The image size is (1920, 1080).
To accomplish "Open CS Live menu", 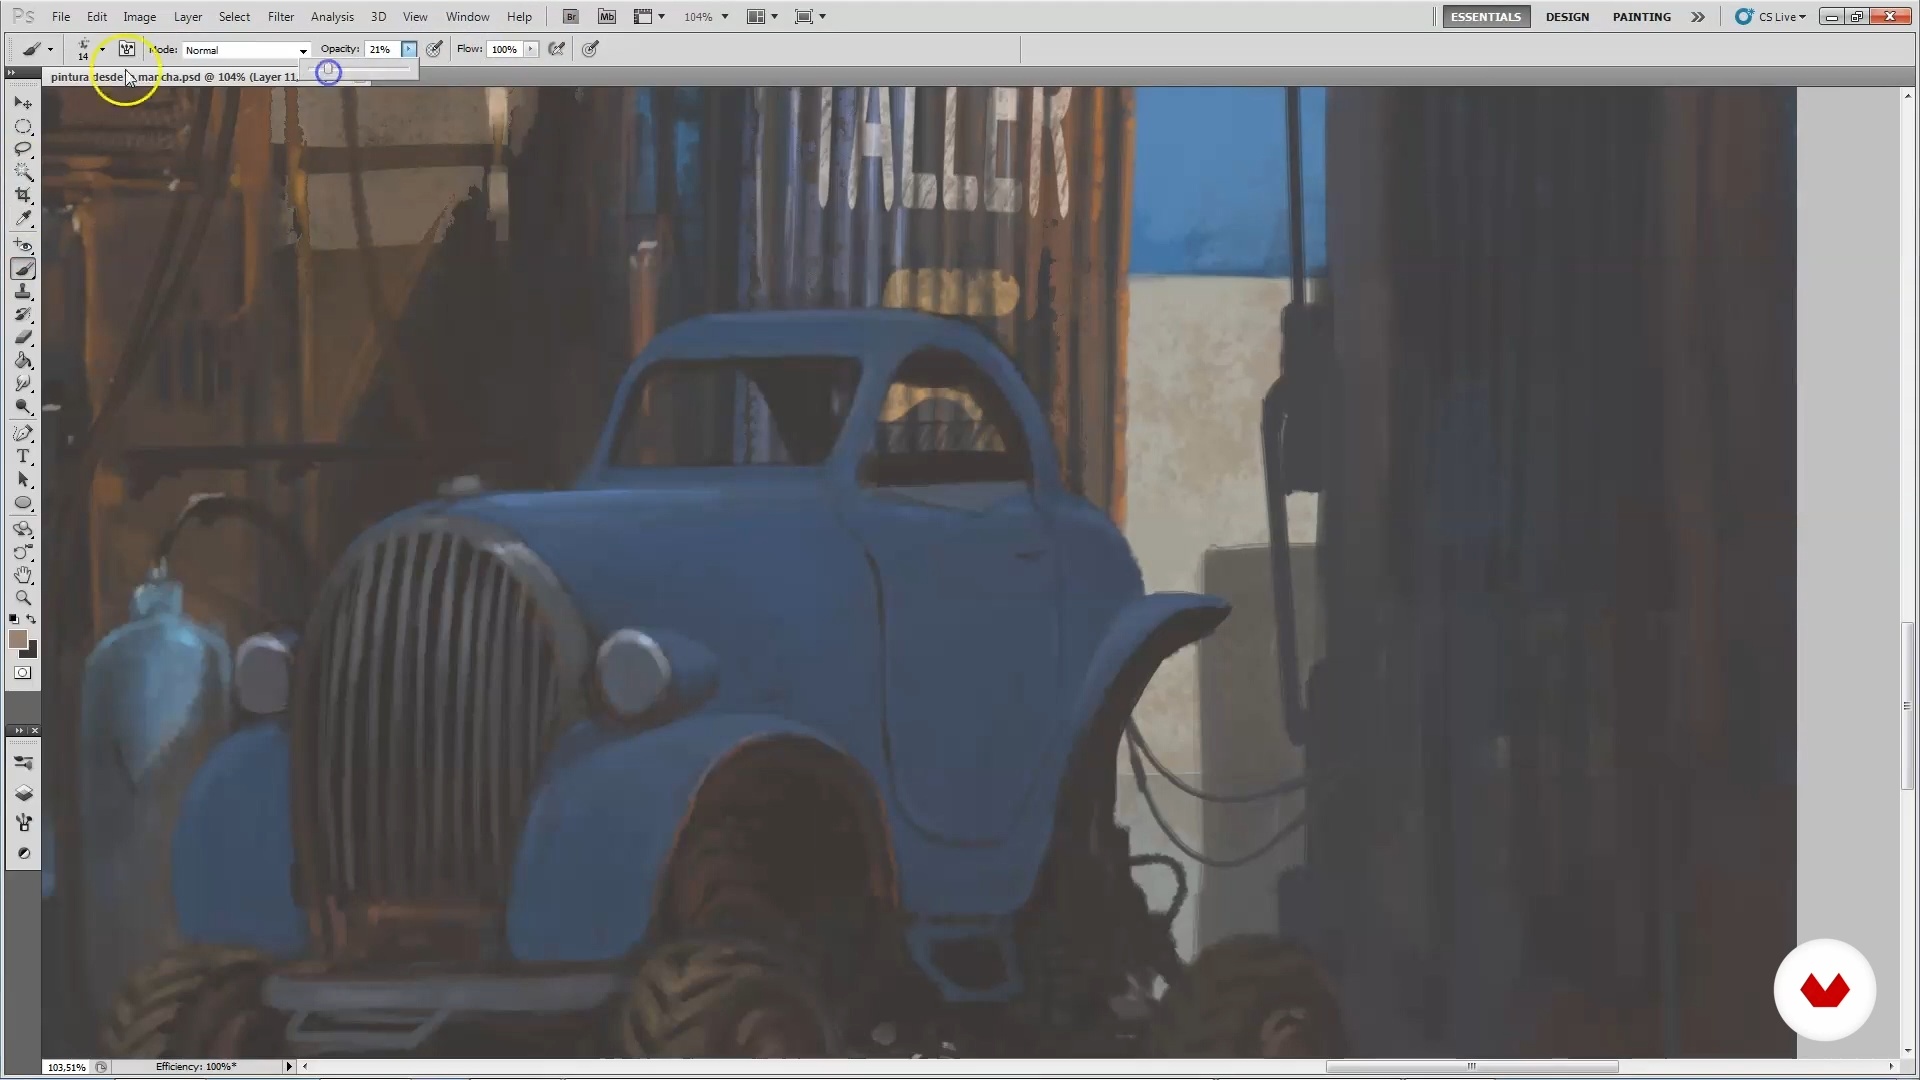I will [1771, 17].
